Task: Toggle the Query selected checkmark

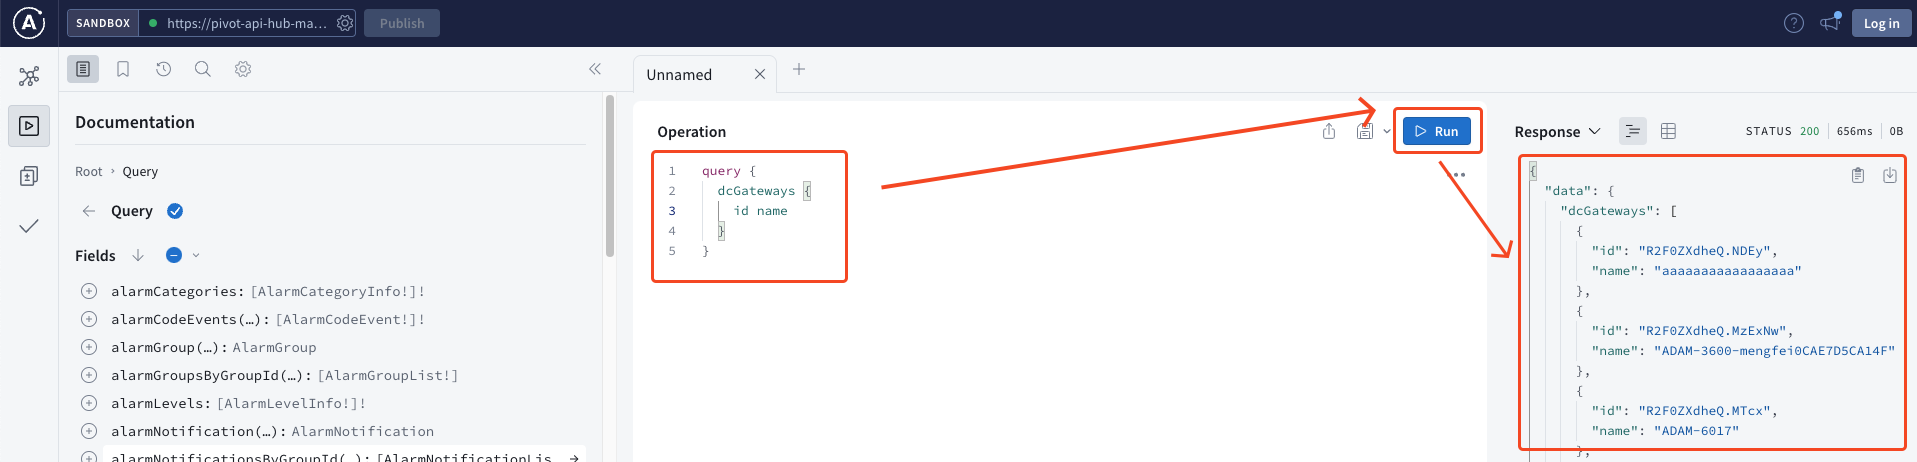Action: pos(175,211)
